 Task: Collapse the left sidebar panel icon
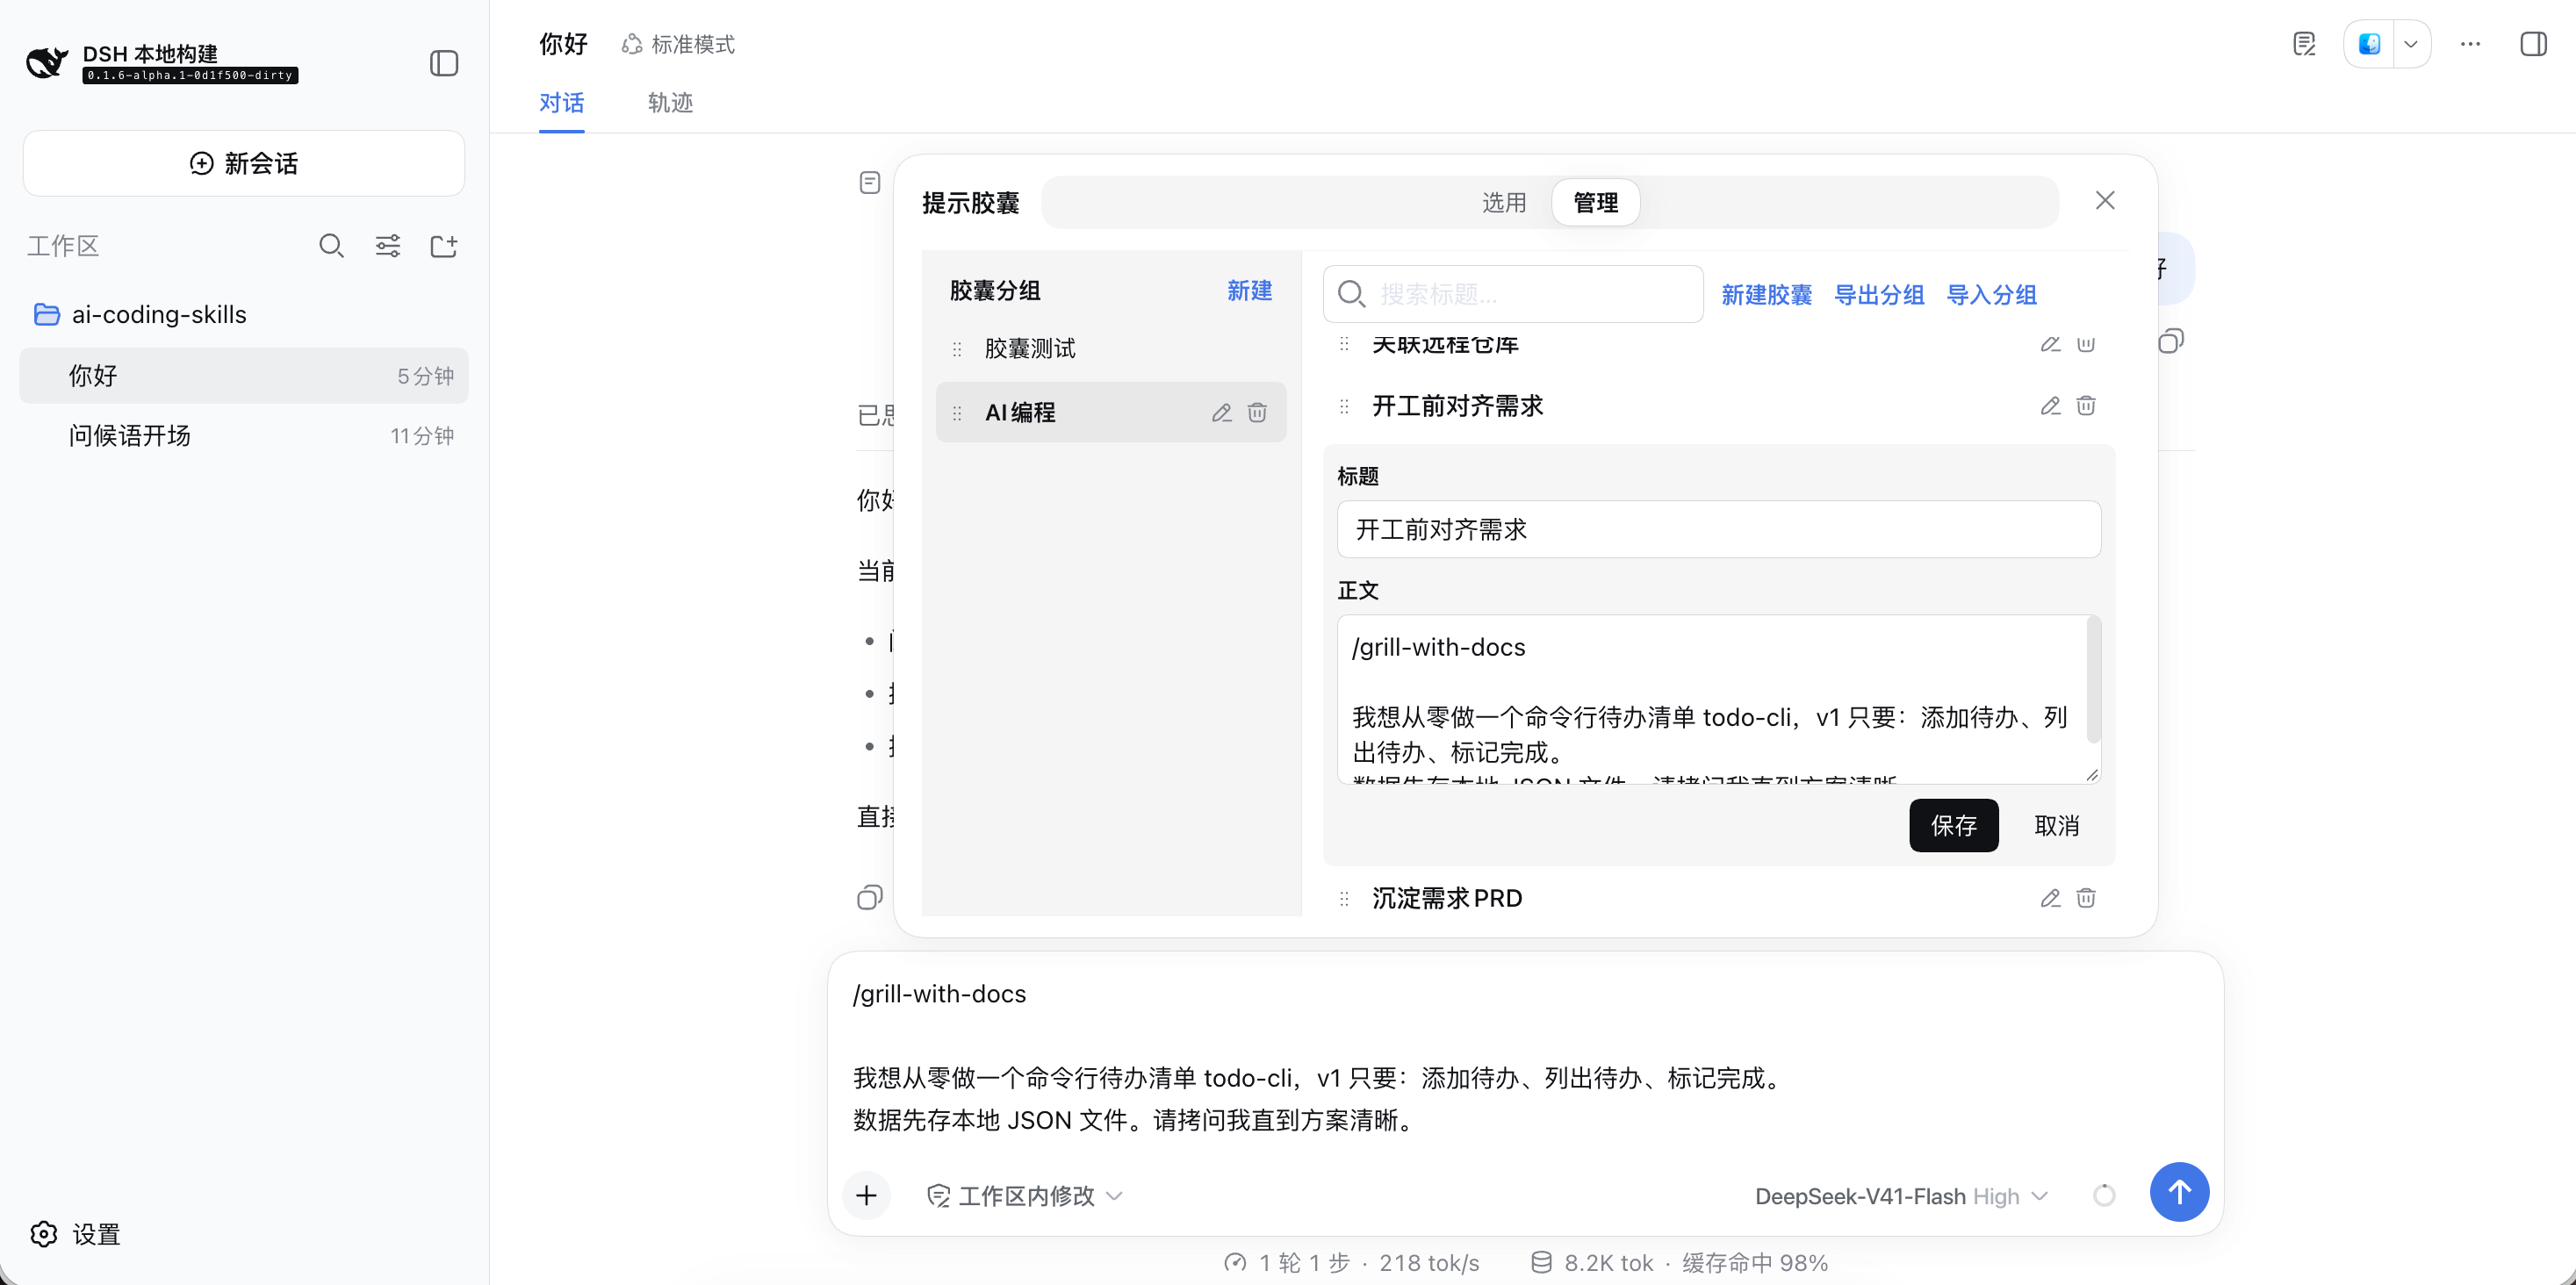pos(444,63)
